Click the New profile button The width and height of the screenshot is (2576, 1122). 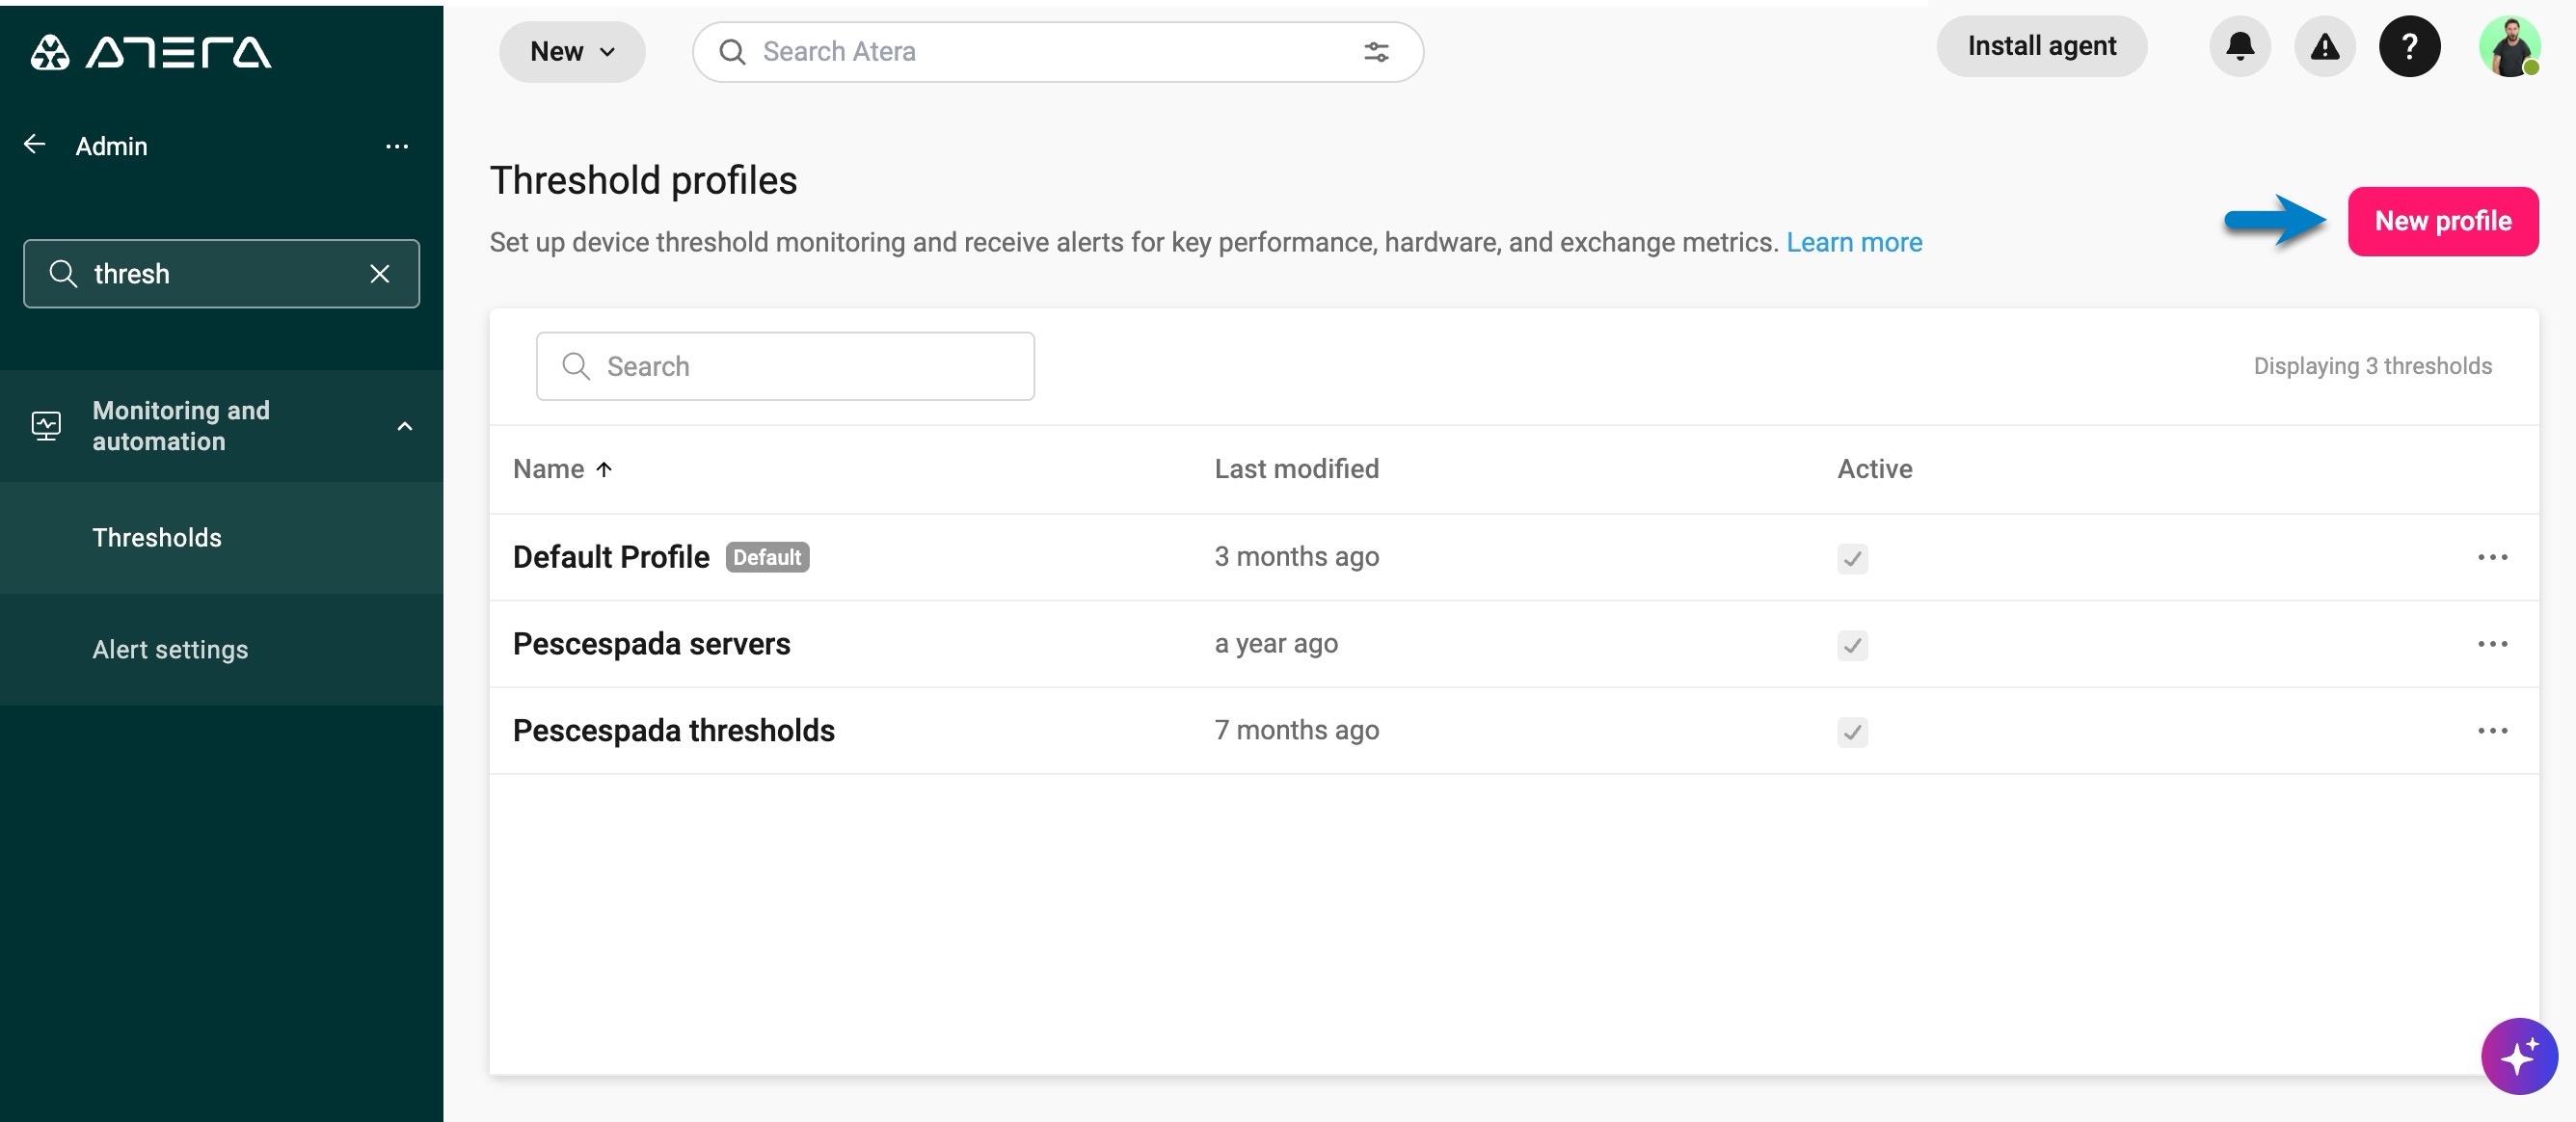coord(2442,221)
